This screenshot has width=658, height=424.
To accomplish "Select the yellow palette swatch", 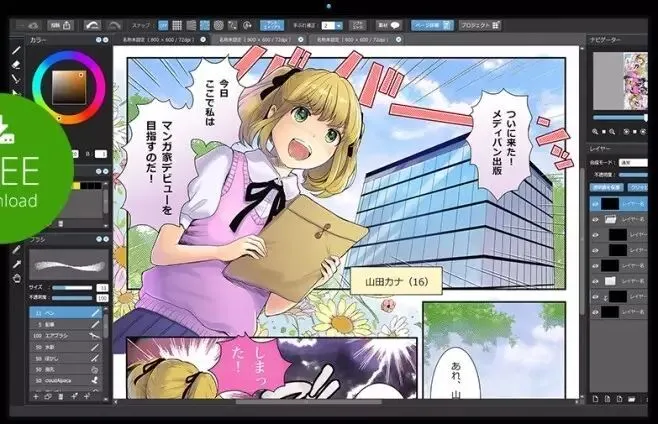I will click(76, 186).
